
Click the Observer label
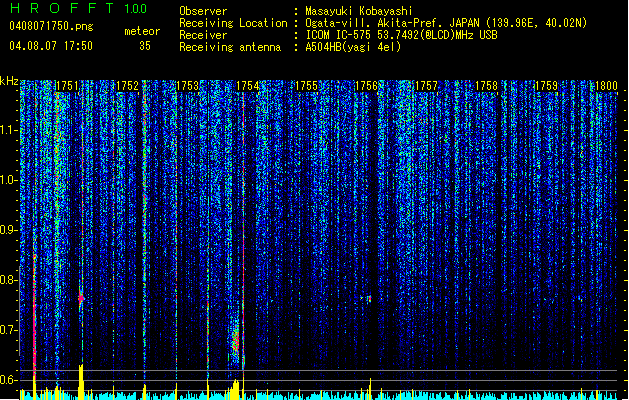pyautogui.click(x=203, y=11)
